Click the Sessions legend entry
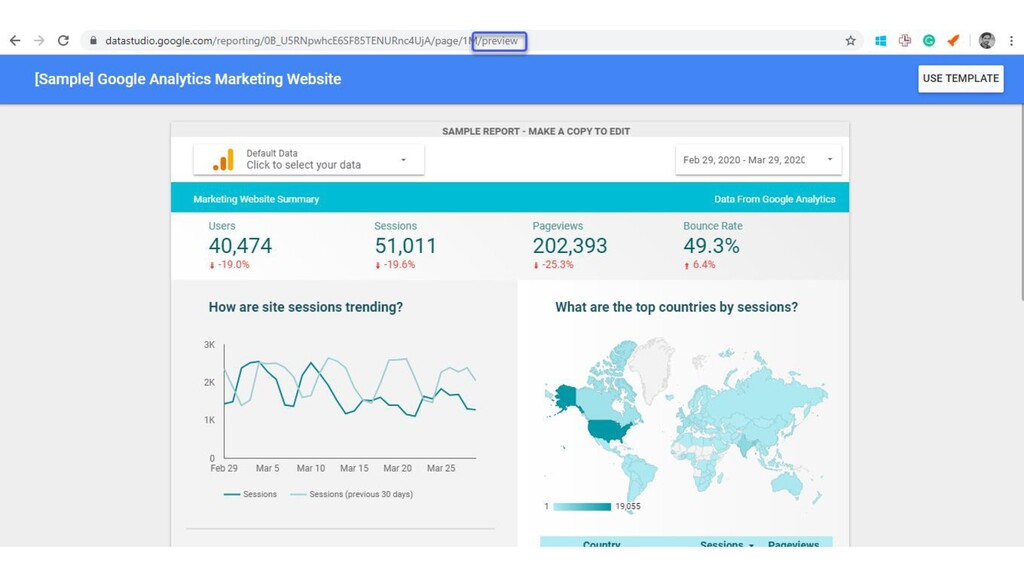The image size is (1024, 576). tap(250, 494)
